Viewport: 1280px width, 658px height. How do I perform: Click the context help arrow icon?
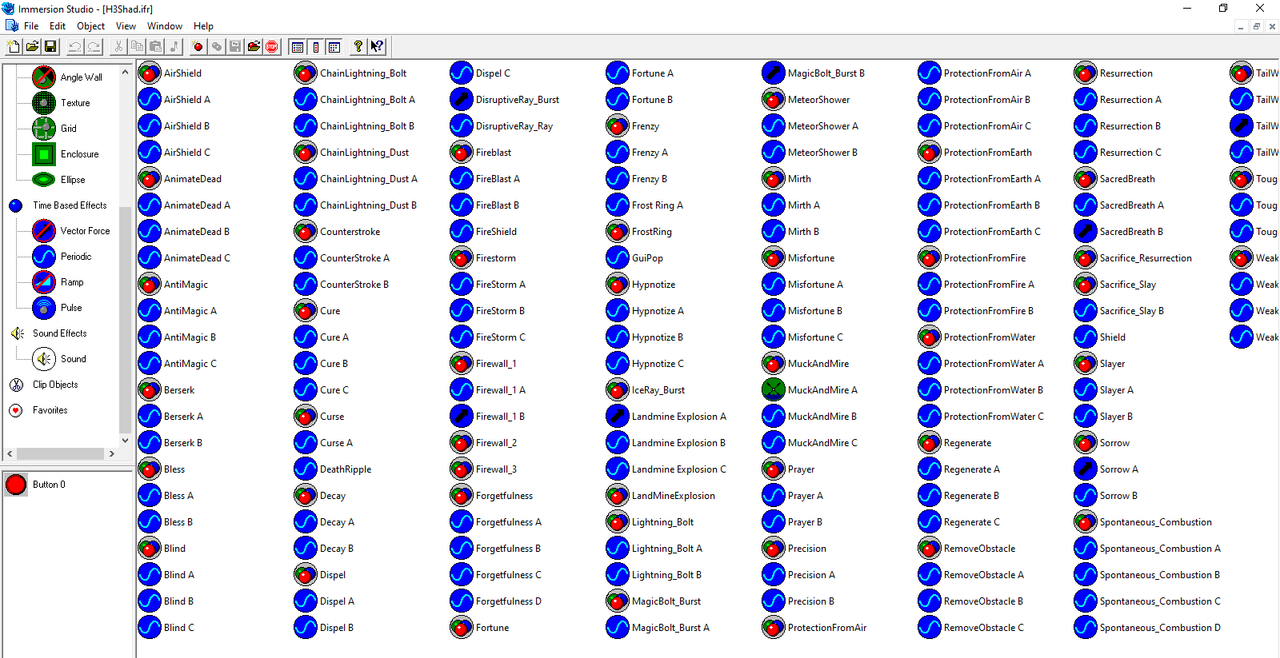tap(377, 46)
